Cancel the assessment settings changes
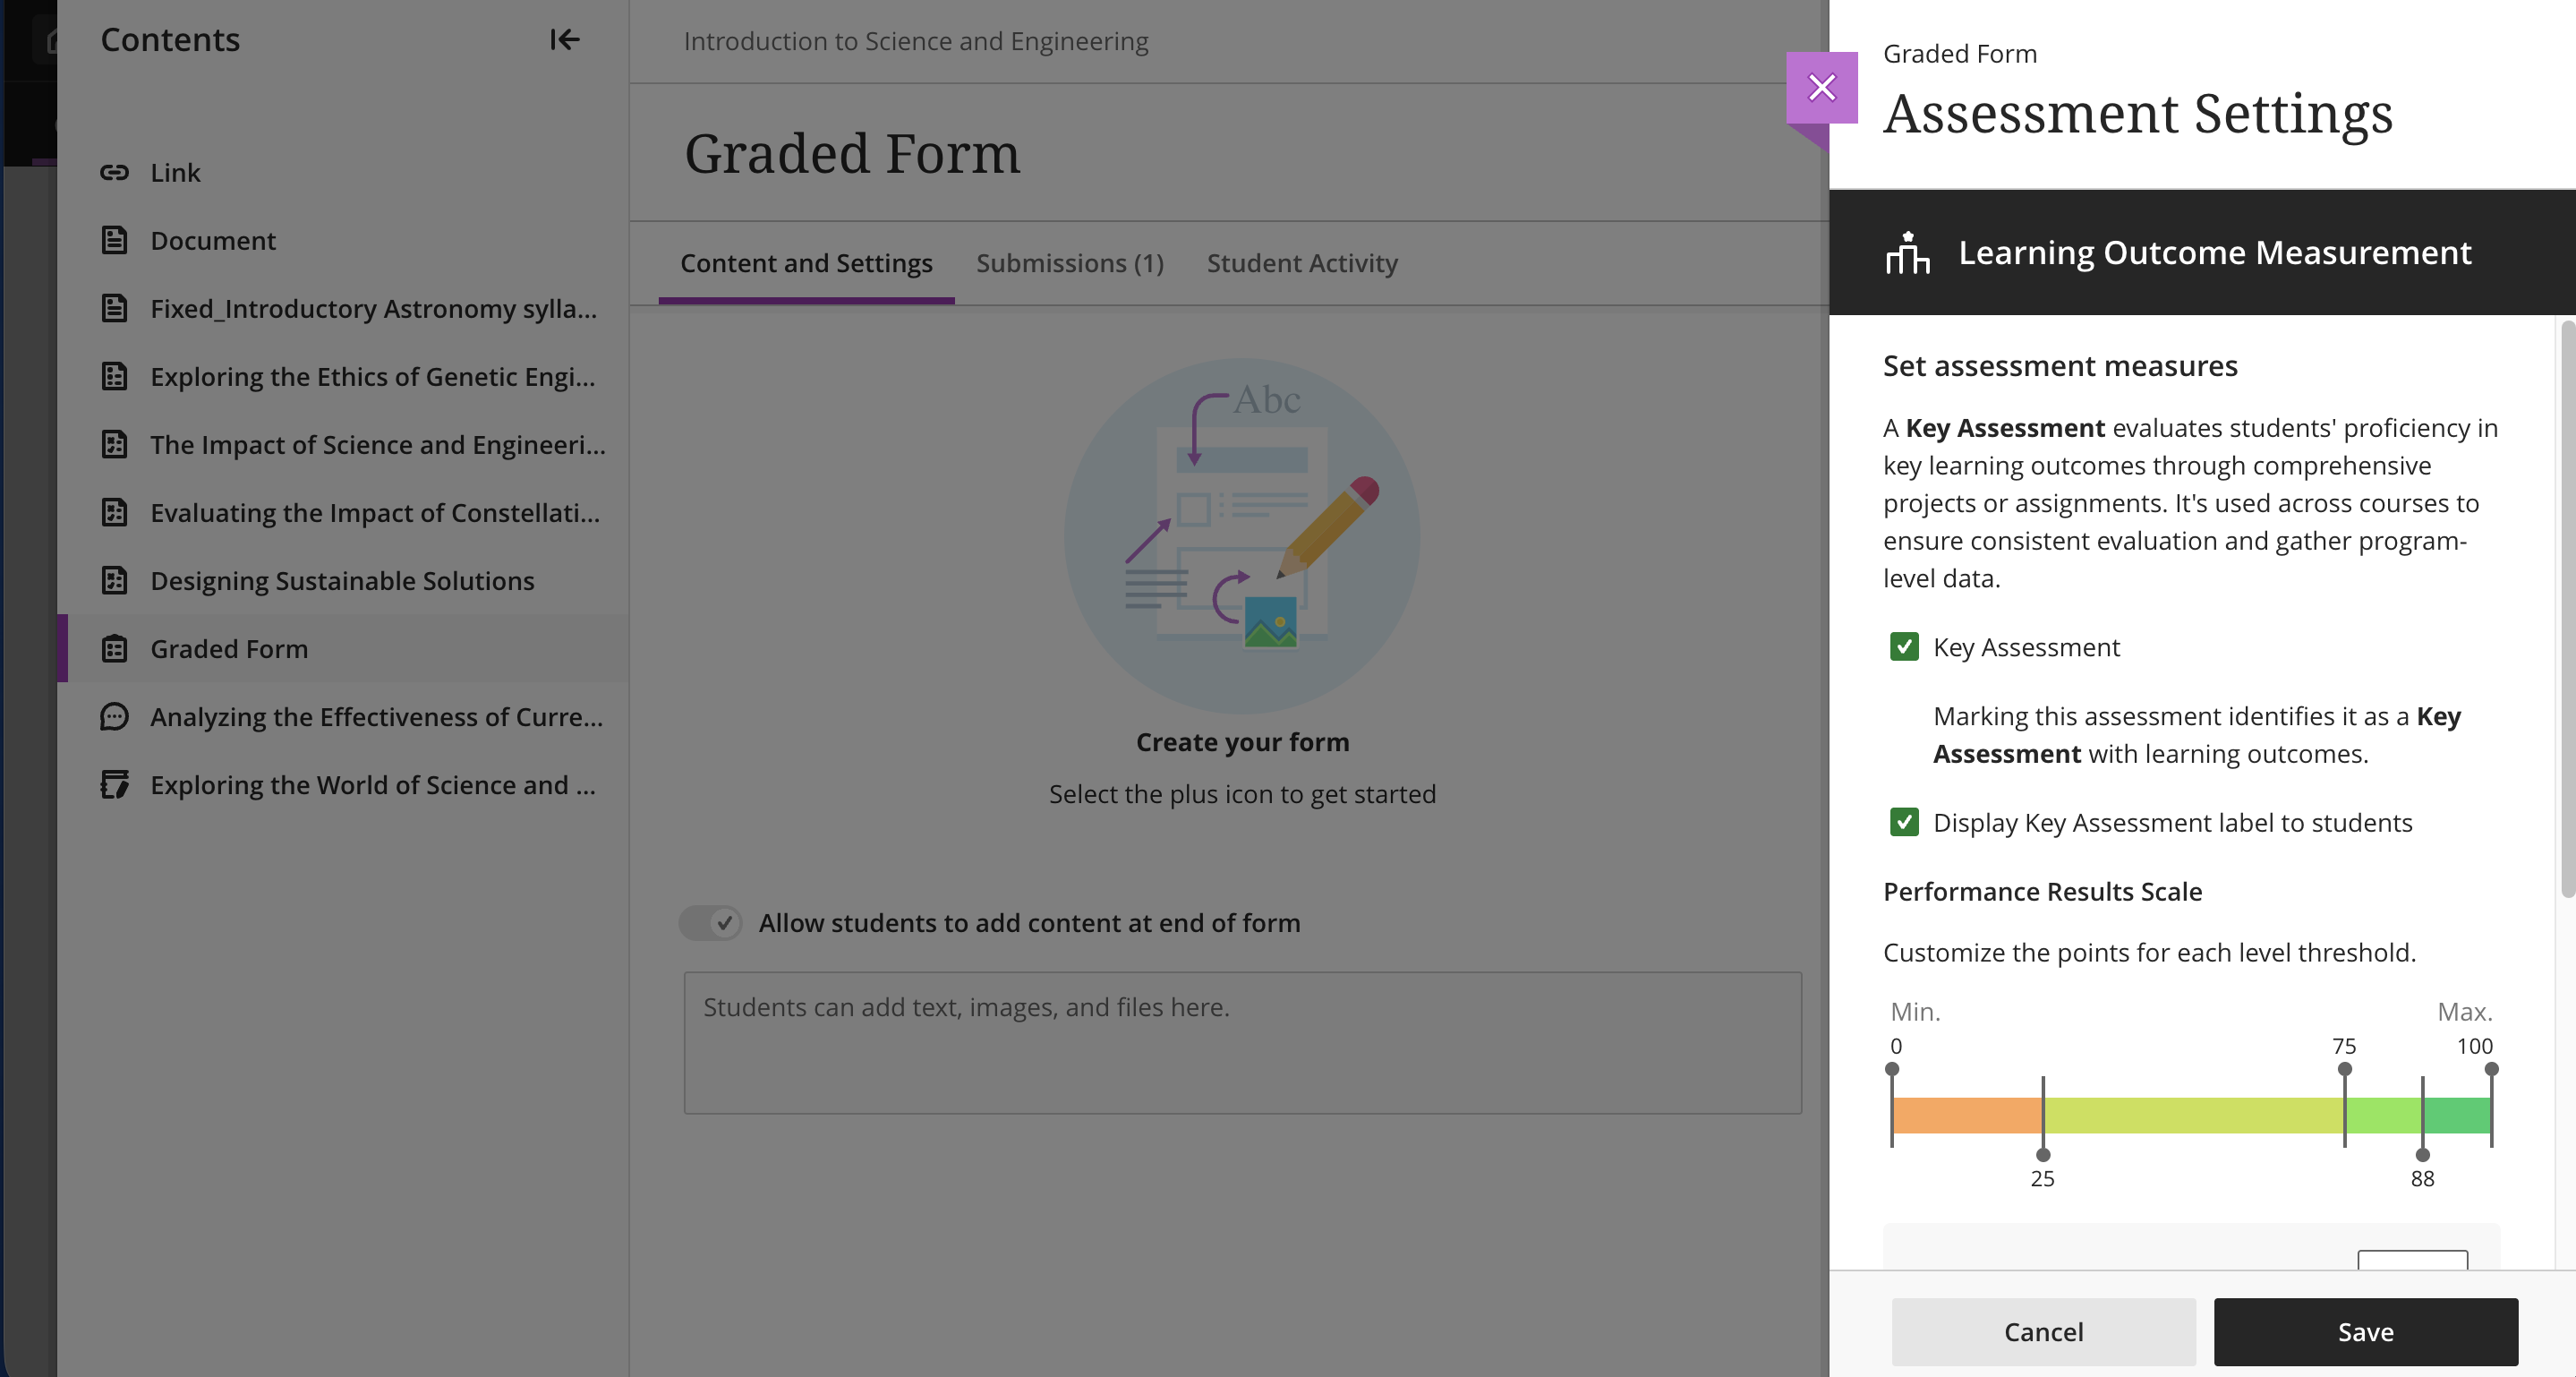 2043,1331
